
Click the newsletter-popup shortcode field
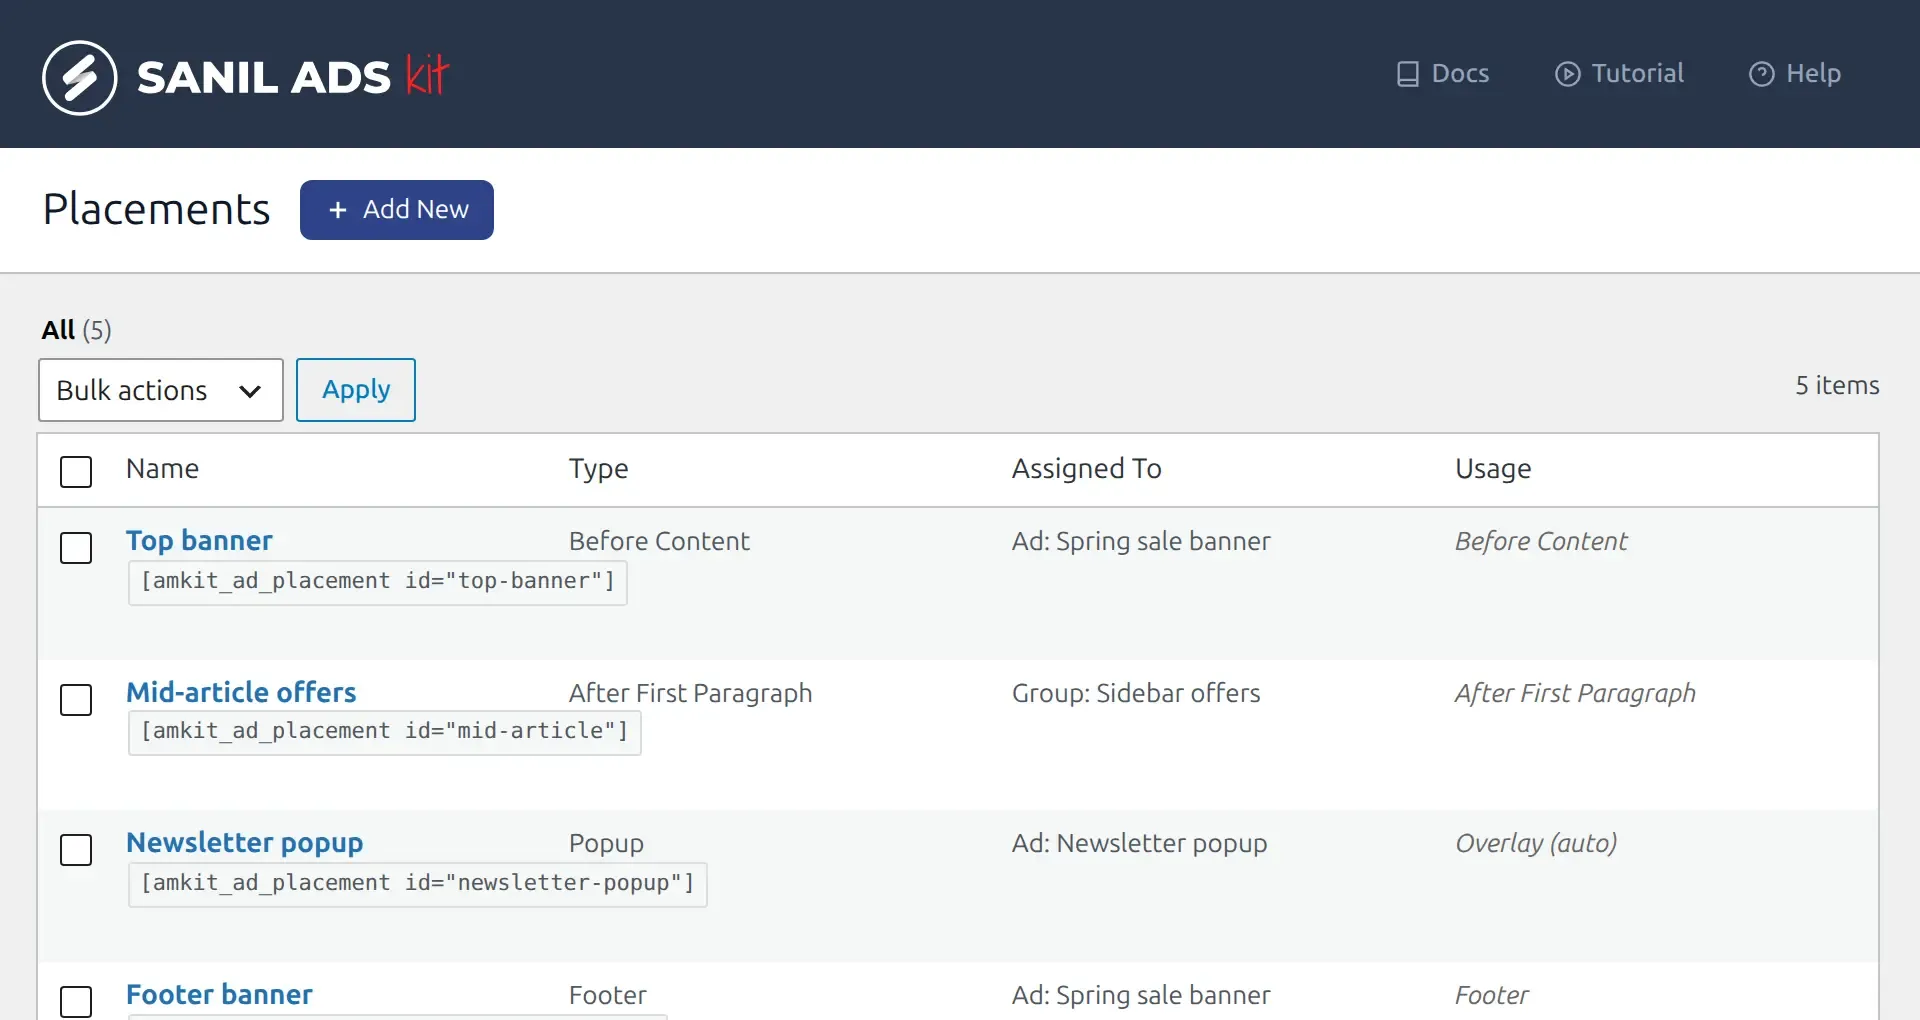[418, 885]
